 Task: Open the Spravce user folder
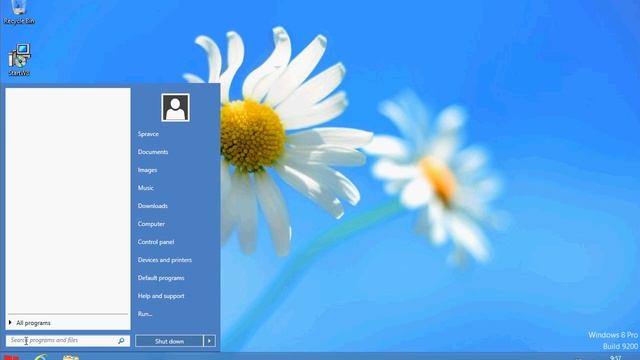coord(148,134)
